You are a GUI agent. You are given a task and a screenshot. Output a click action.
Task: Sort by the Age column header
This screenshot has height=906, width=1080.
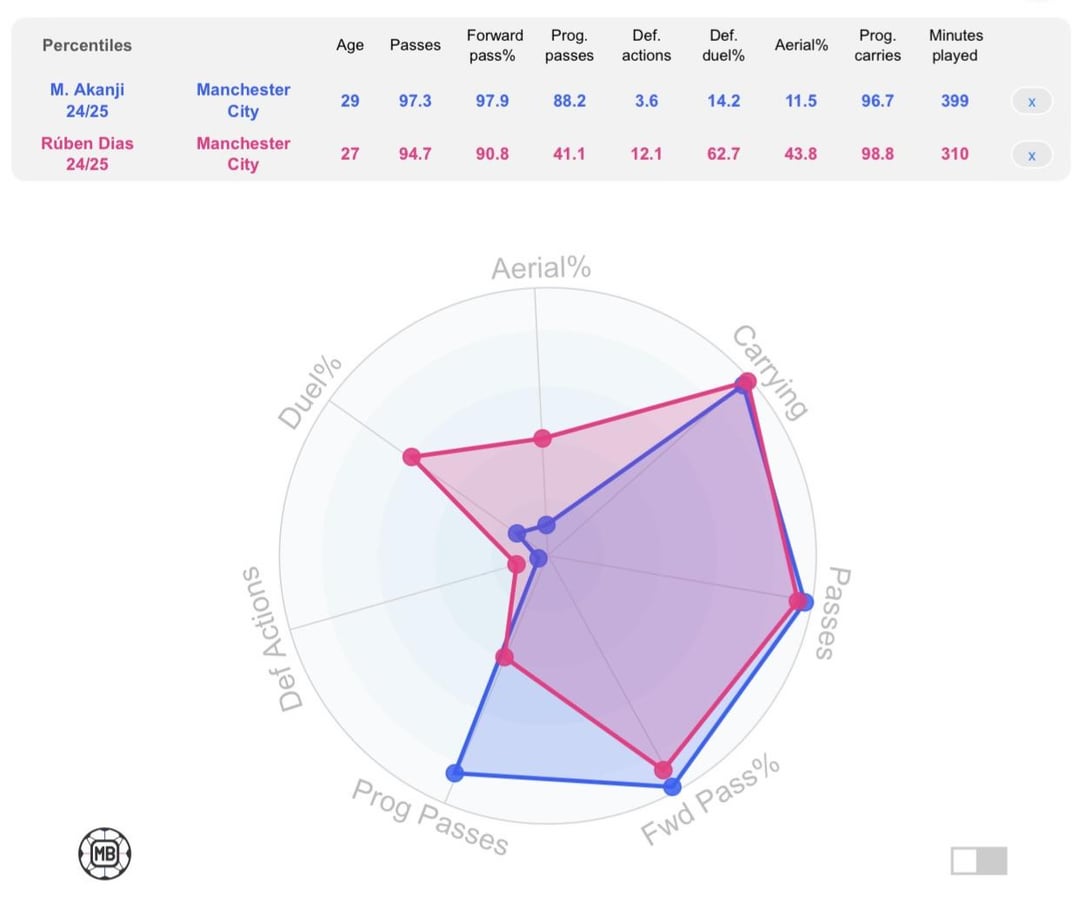(350, 45)
